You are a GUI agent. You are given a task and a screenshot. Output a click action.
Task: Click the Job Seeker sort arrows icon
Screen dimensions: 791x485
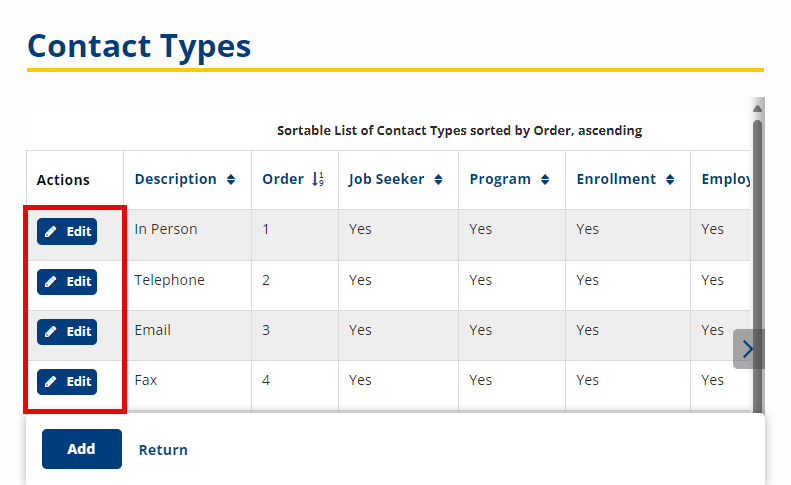[438, 180]
